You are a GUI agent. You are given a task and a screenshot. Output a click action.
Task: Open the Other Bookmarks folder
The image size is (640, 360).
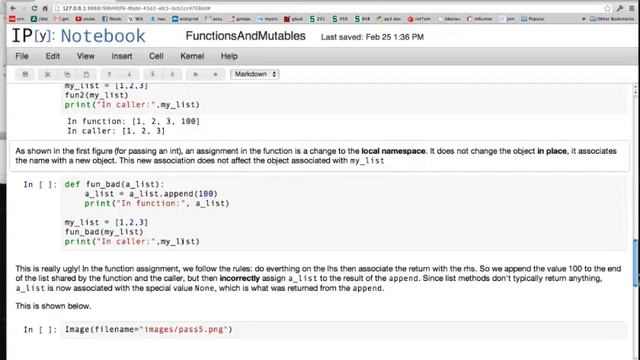pyautogui.click(x=612, y=19)
